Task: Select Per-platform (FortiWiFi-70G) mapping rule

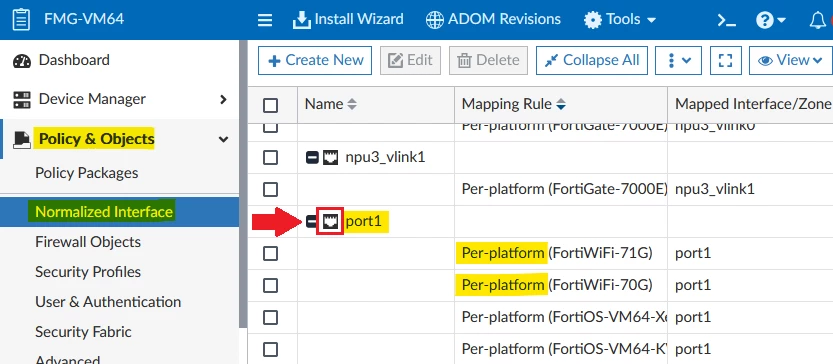Action: [557, 285]
